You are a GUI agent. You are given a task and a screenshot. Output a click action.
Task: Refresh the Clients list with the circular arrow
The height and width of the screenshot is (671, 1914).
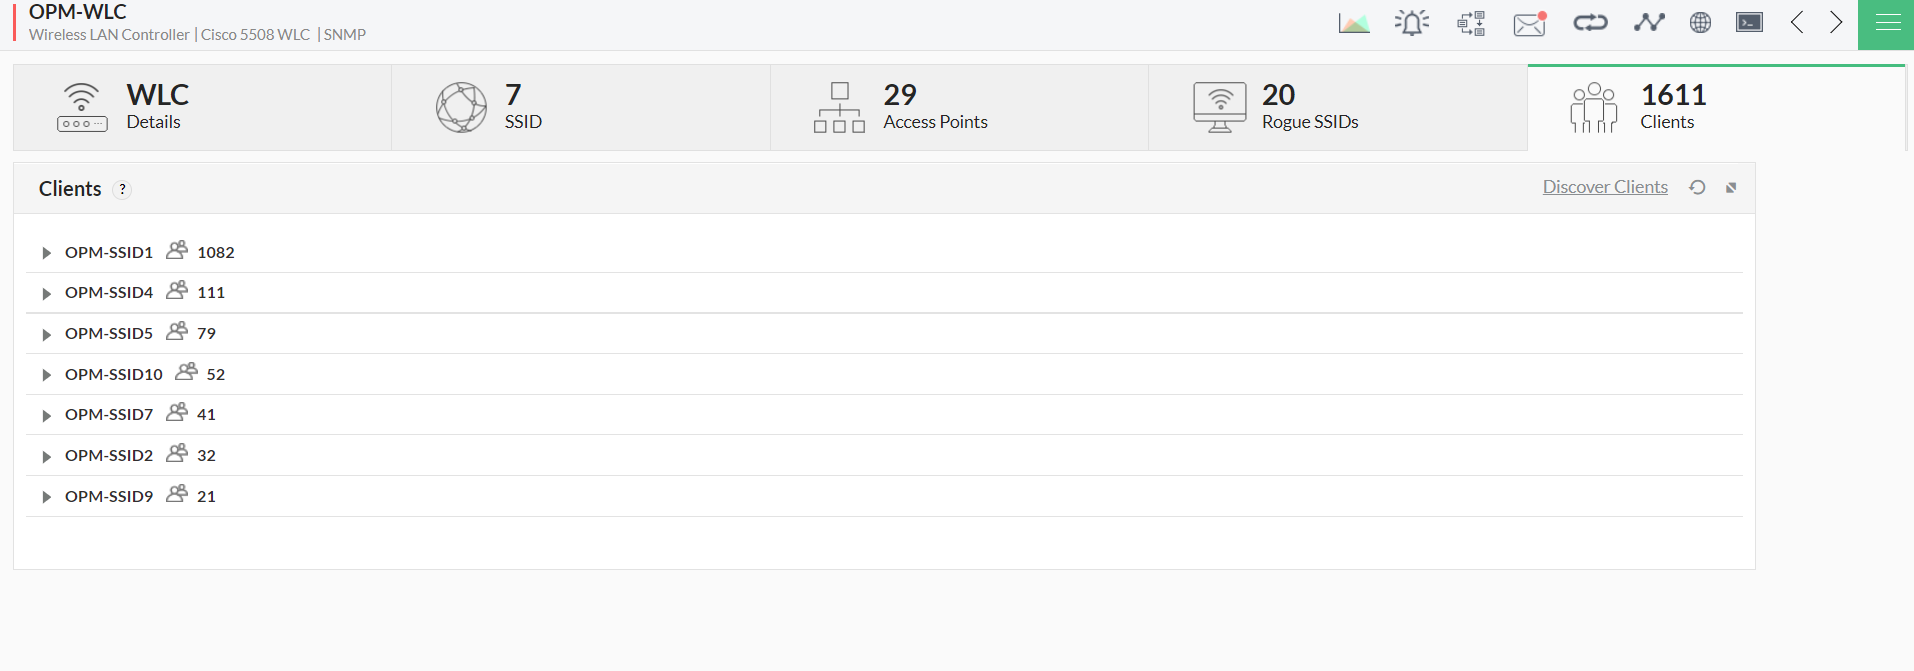pyautogui.click(x=1697, y=187)
